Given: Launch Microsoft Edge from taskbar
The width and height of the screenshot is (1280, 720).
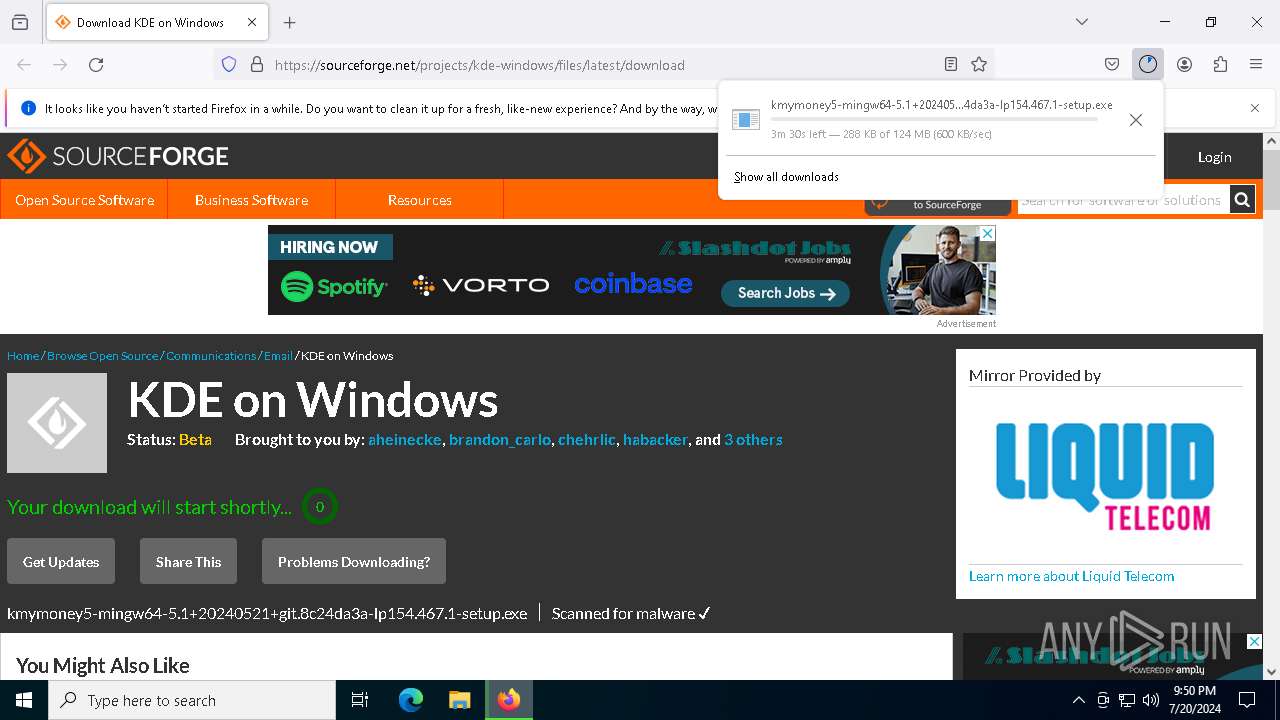Looking at the screenshot, I should pos(411,700).
